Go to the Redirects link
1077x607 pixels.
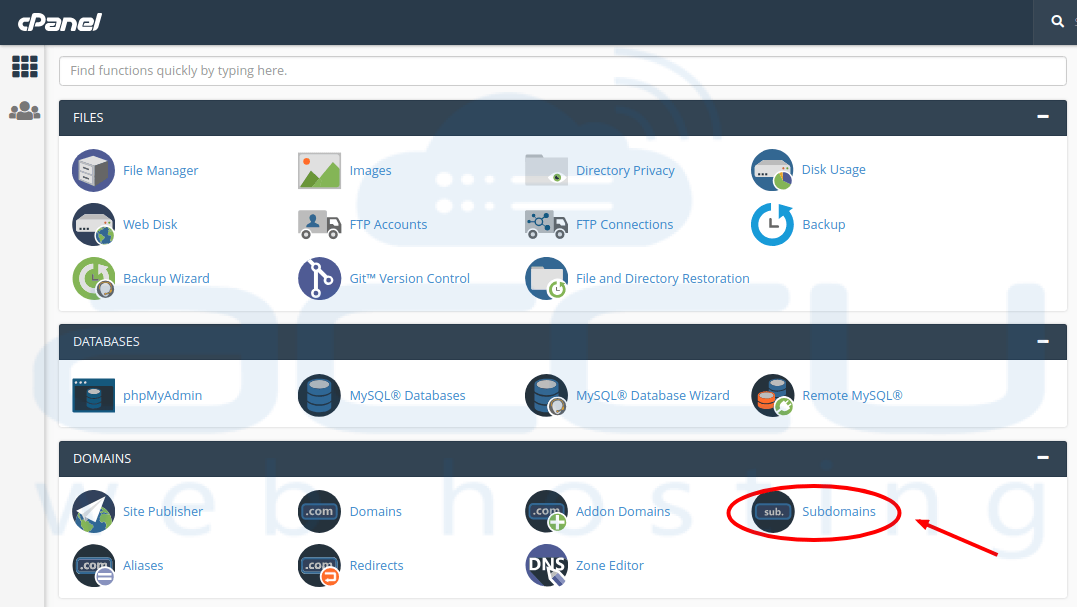[376, 565]
